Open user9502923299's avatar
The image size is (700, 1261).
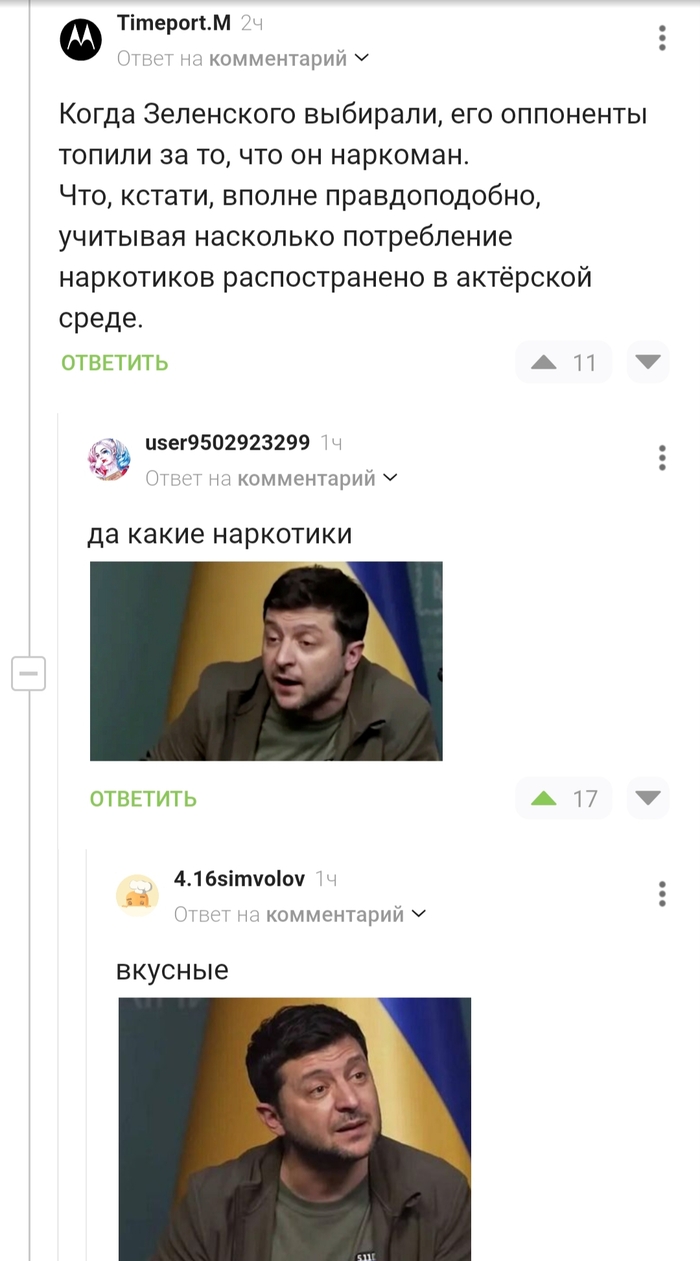tap(110, 459)
